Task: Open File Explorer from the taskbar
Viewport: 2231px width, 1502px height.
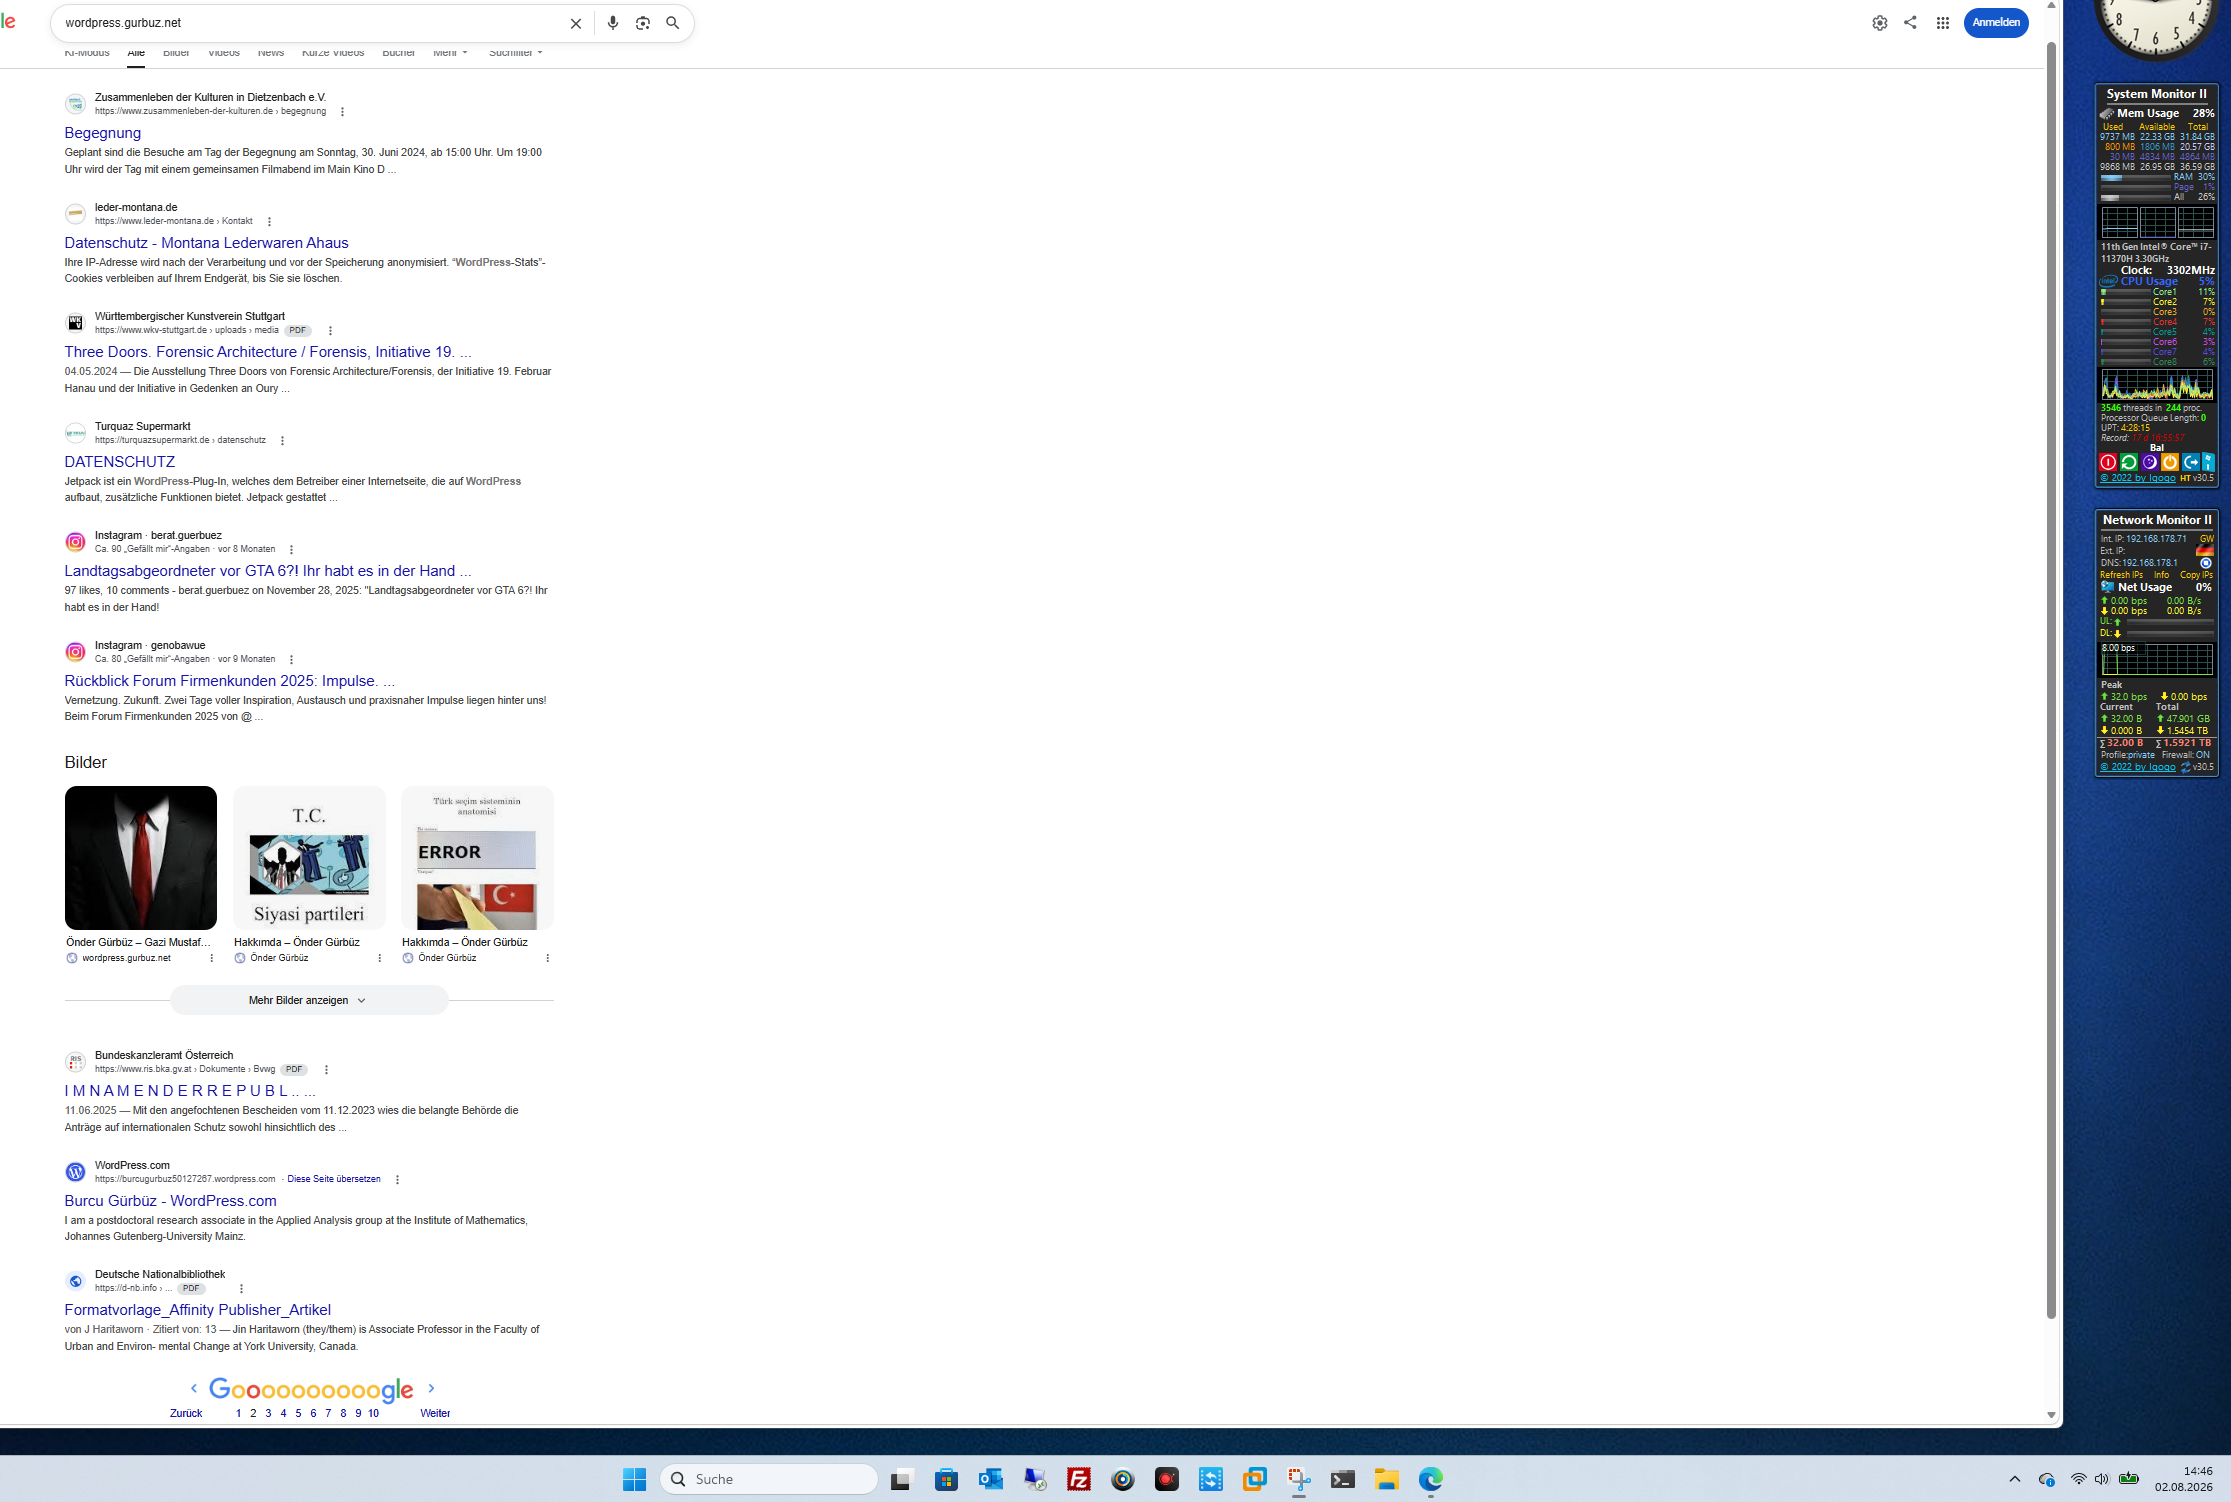Action: point(1387,1479)
